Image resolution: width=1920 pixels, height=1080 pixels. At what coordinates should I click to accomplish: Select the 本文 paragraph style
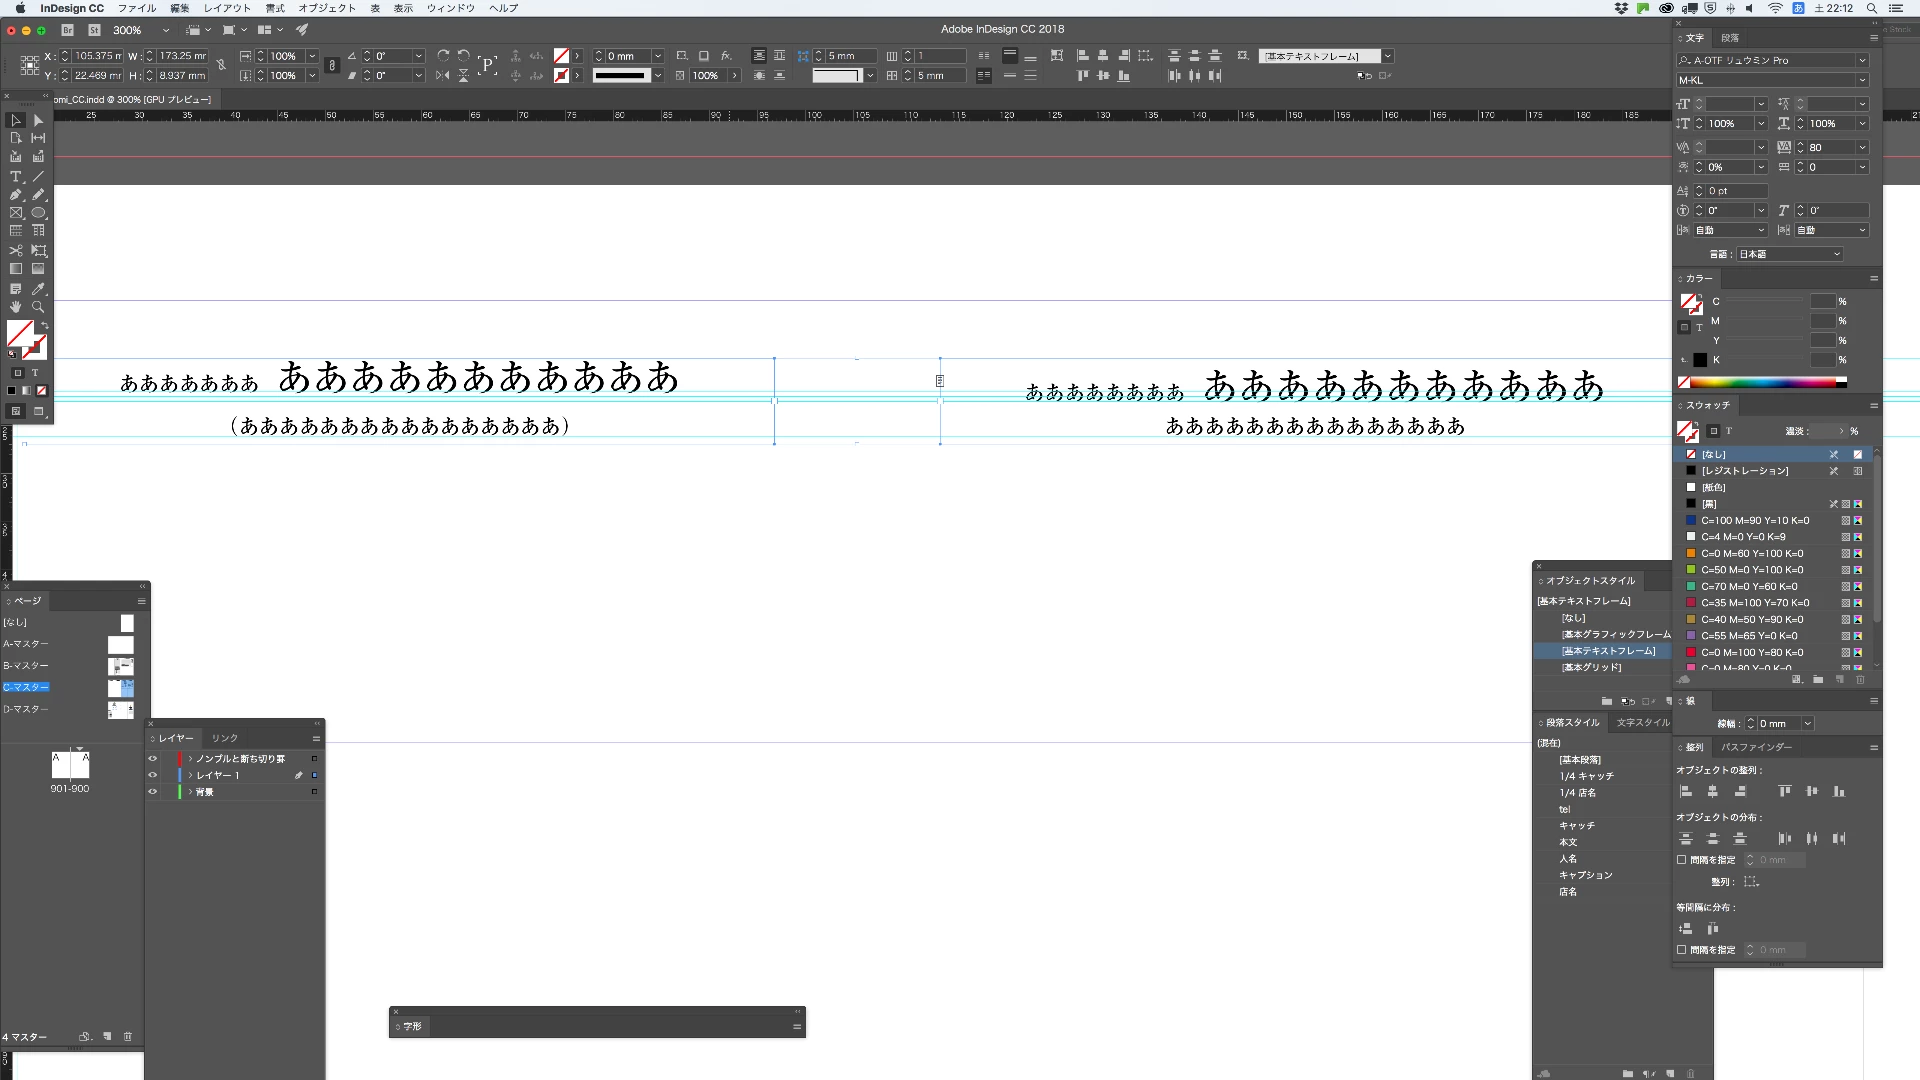coord(1568,842)
